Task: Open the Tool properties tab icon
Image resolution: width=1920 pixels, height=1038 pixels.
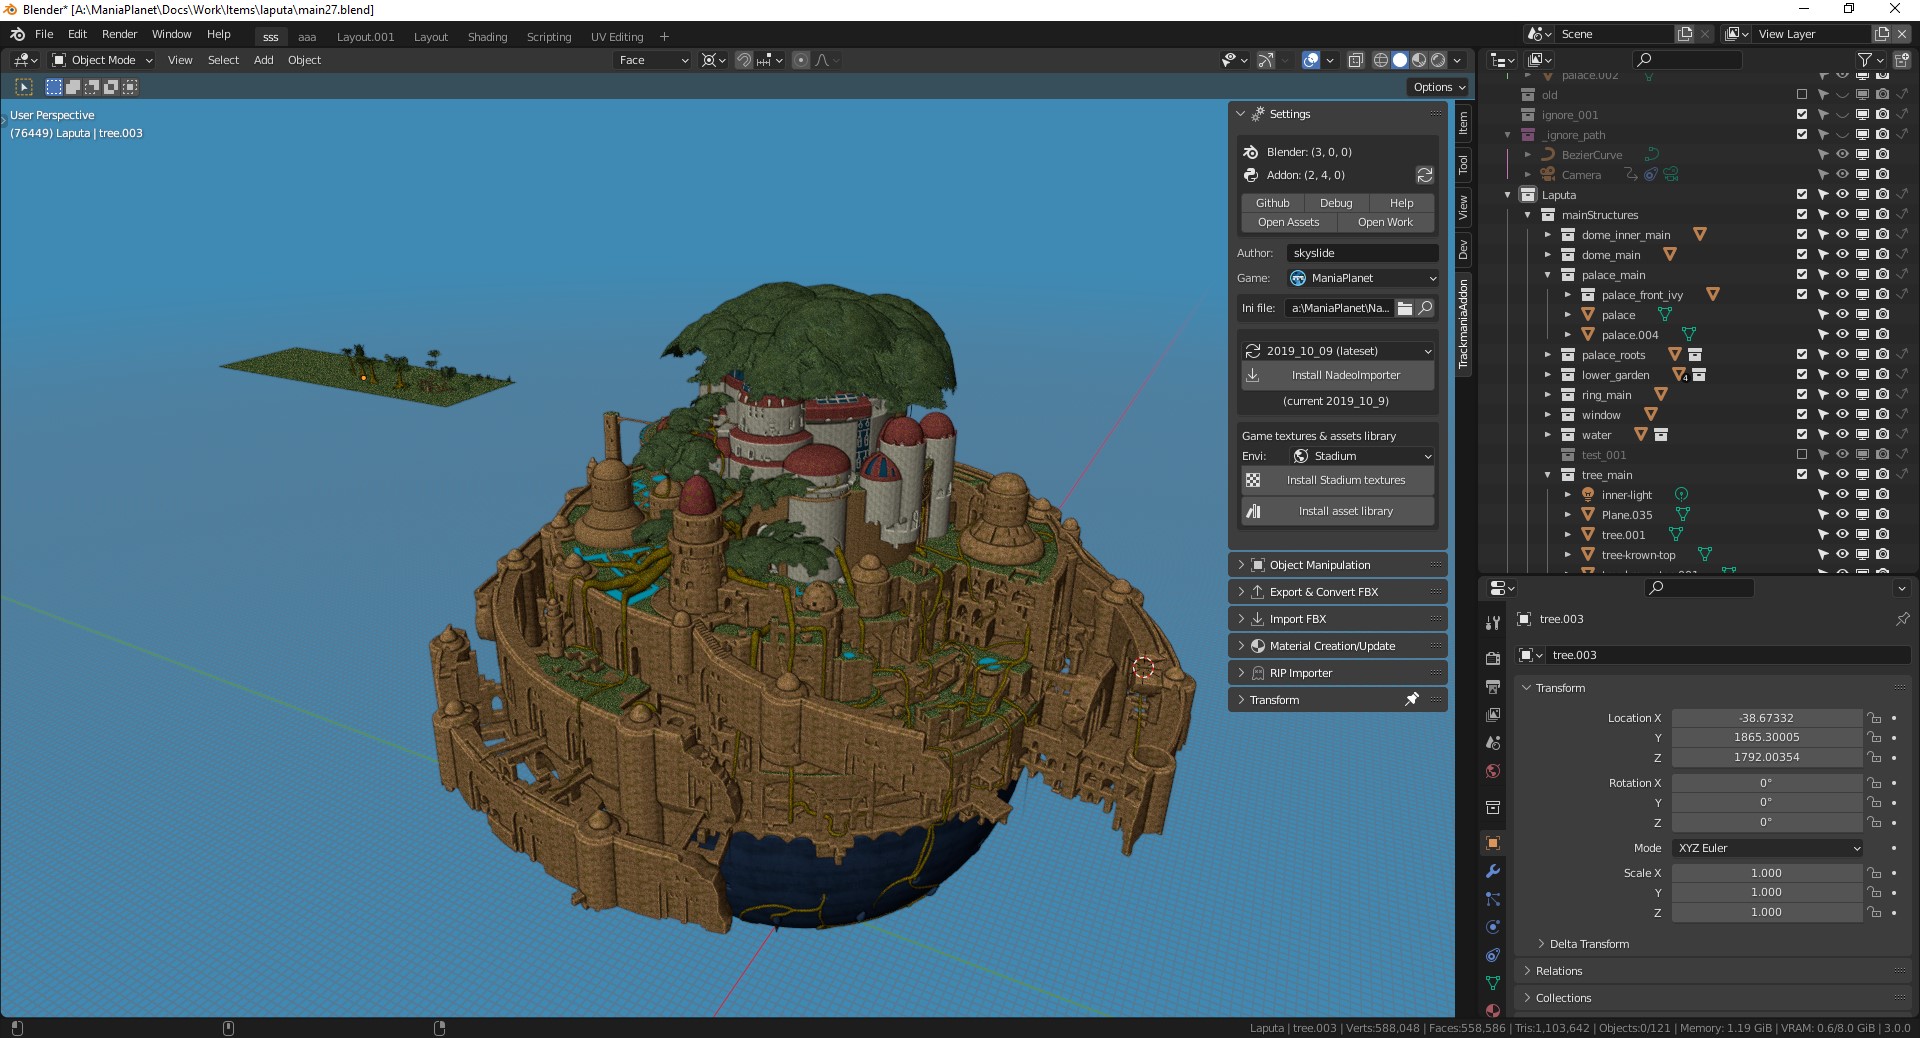Action: tap(1493, 622)
